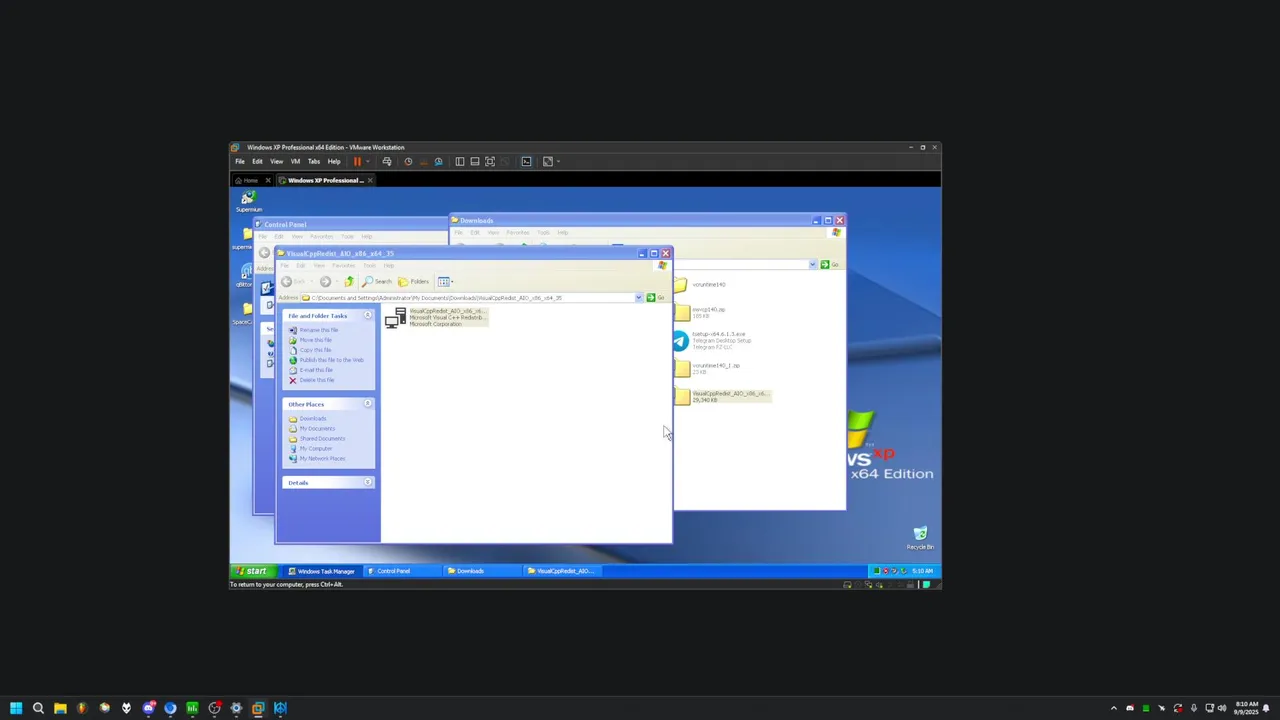Toggle the VMware library sidebar view
This screenshot has height=720, width=1280.
point(460,161)
